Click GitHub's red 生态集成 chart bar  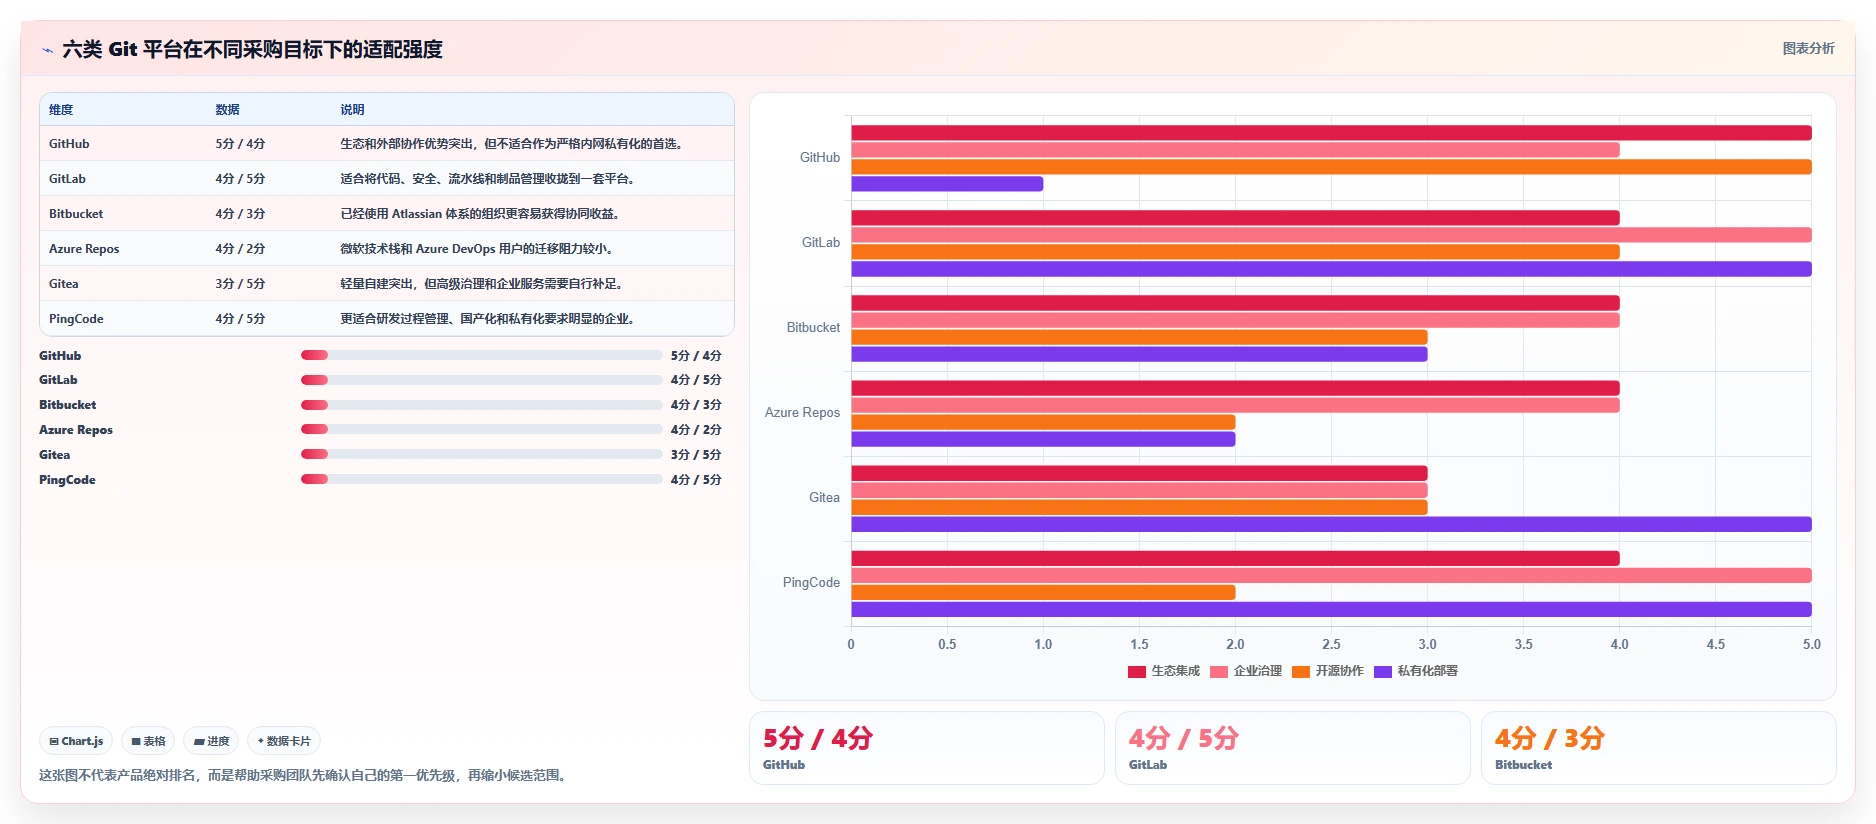click(x=1331, y=133)
